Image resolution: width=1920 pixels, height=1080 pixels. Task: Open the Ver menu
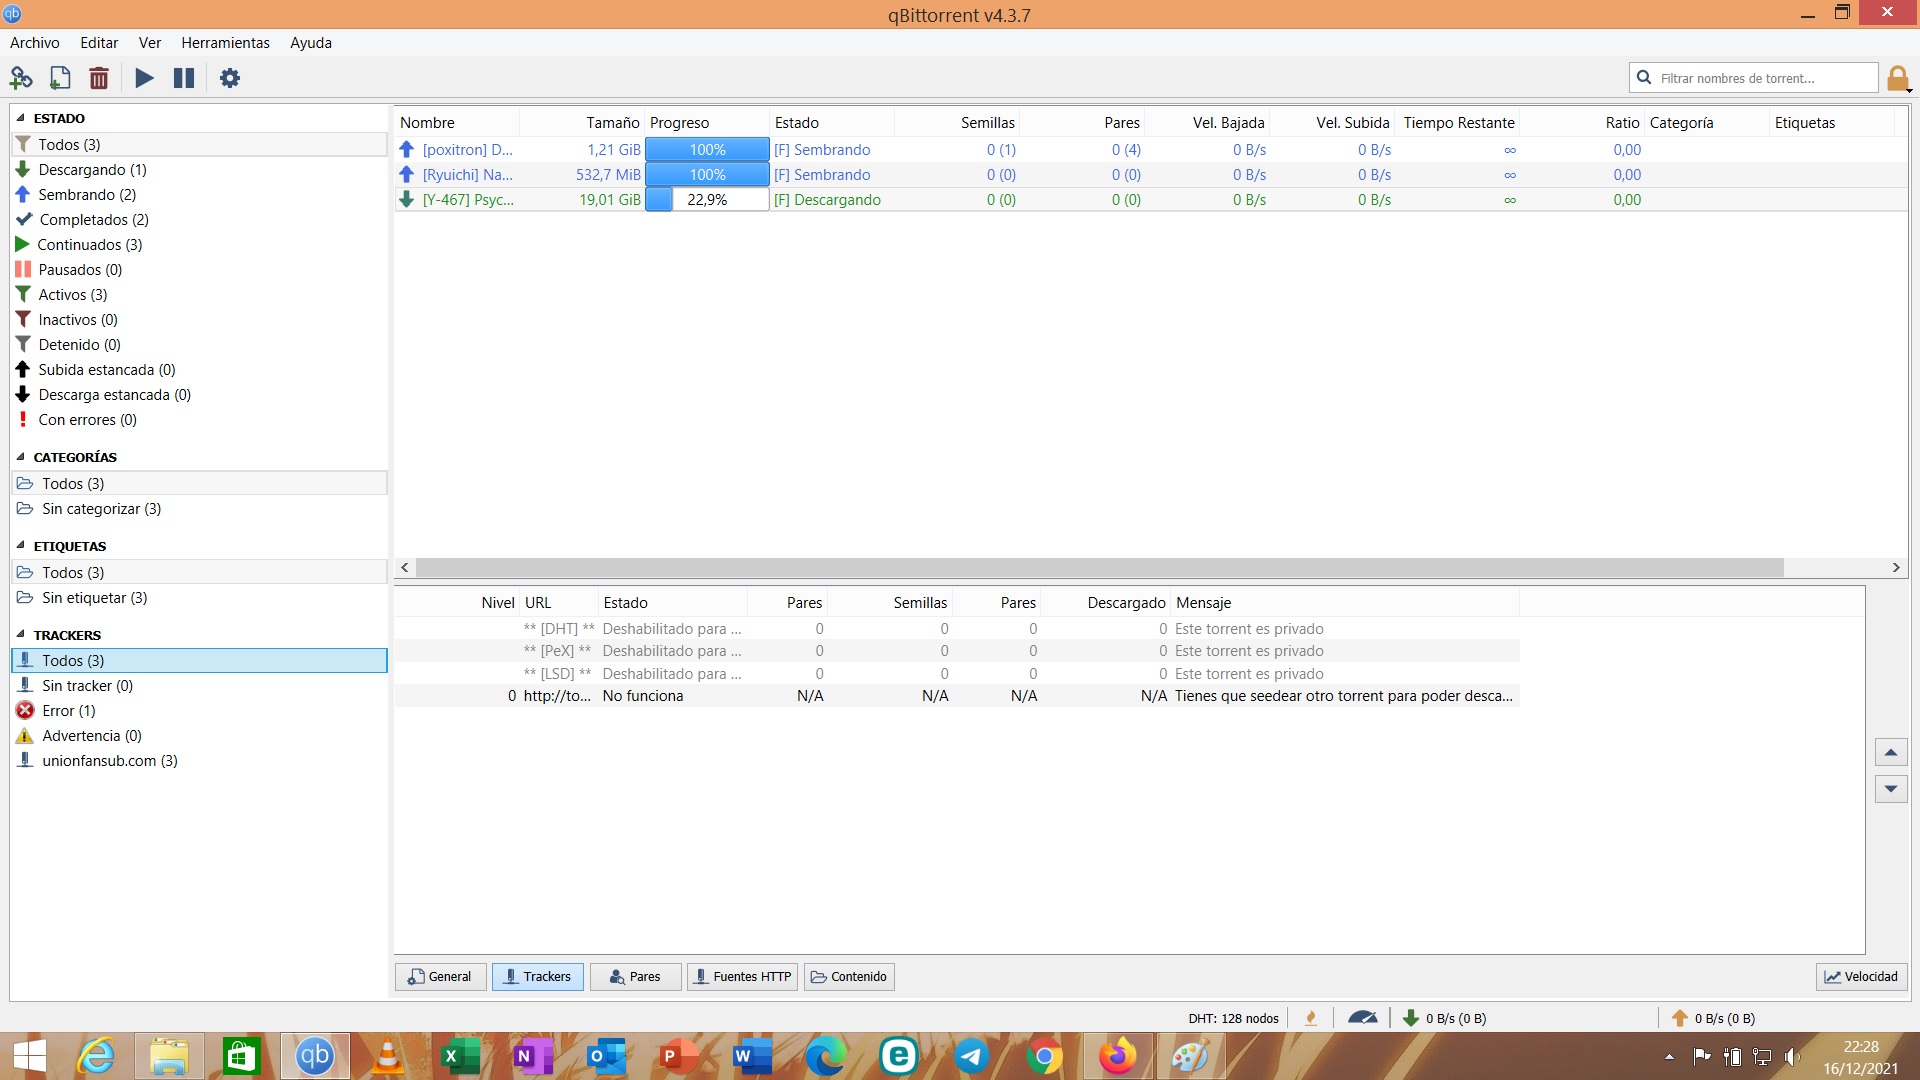pyautogui.click(x=150, y=43)
